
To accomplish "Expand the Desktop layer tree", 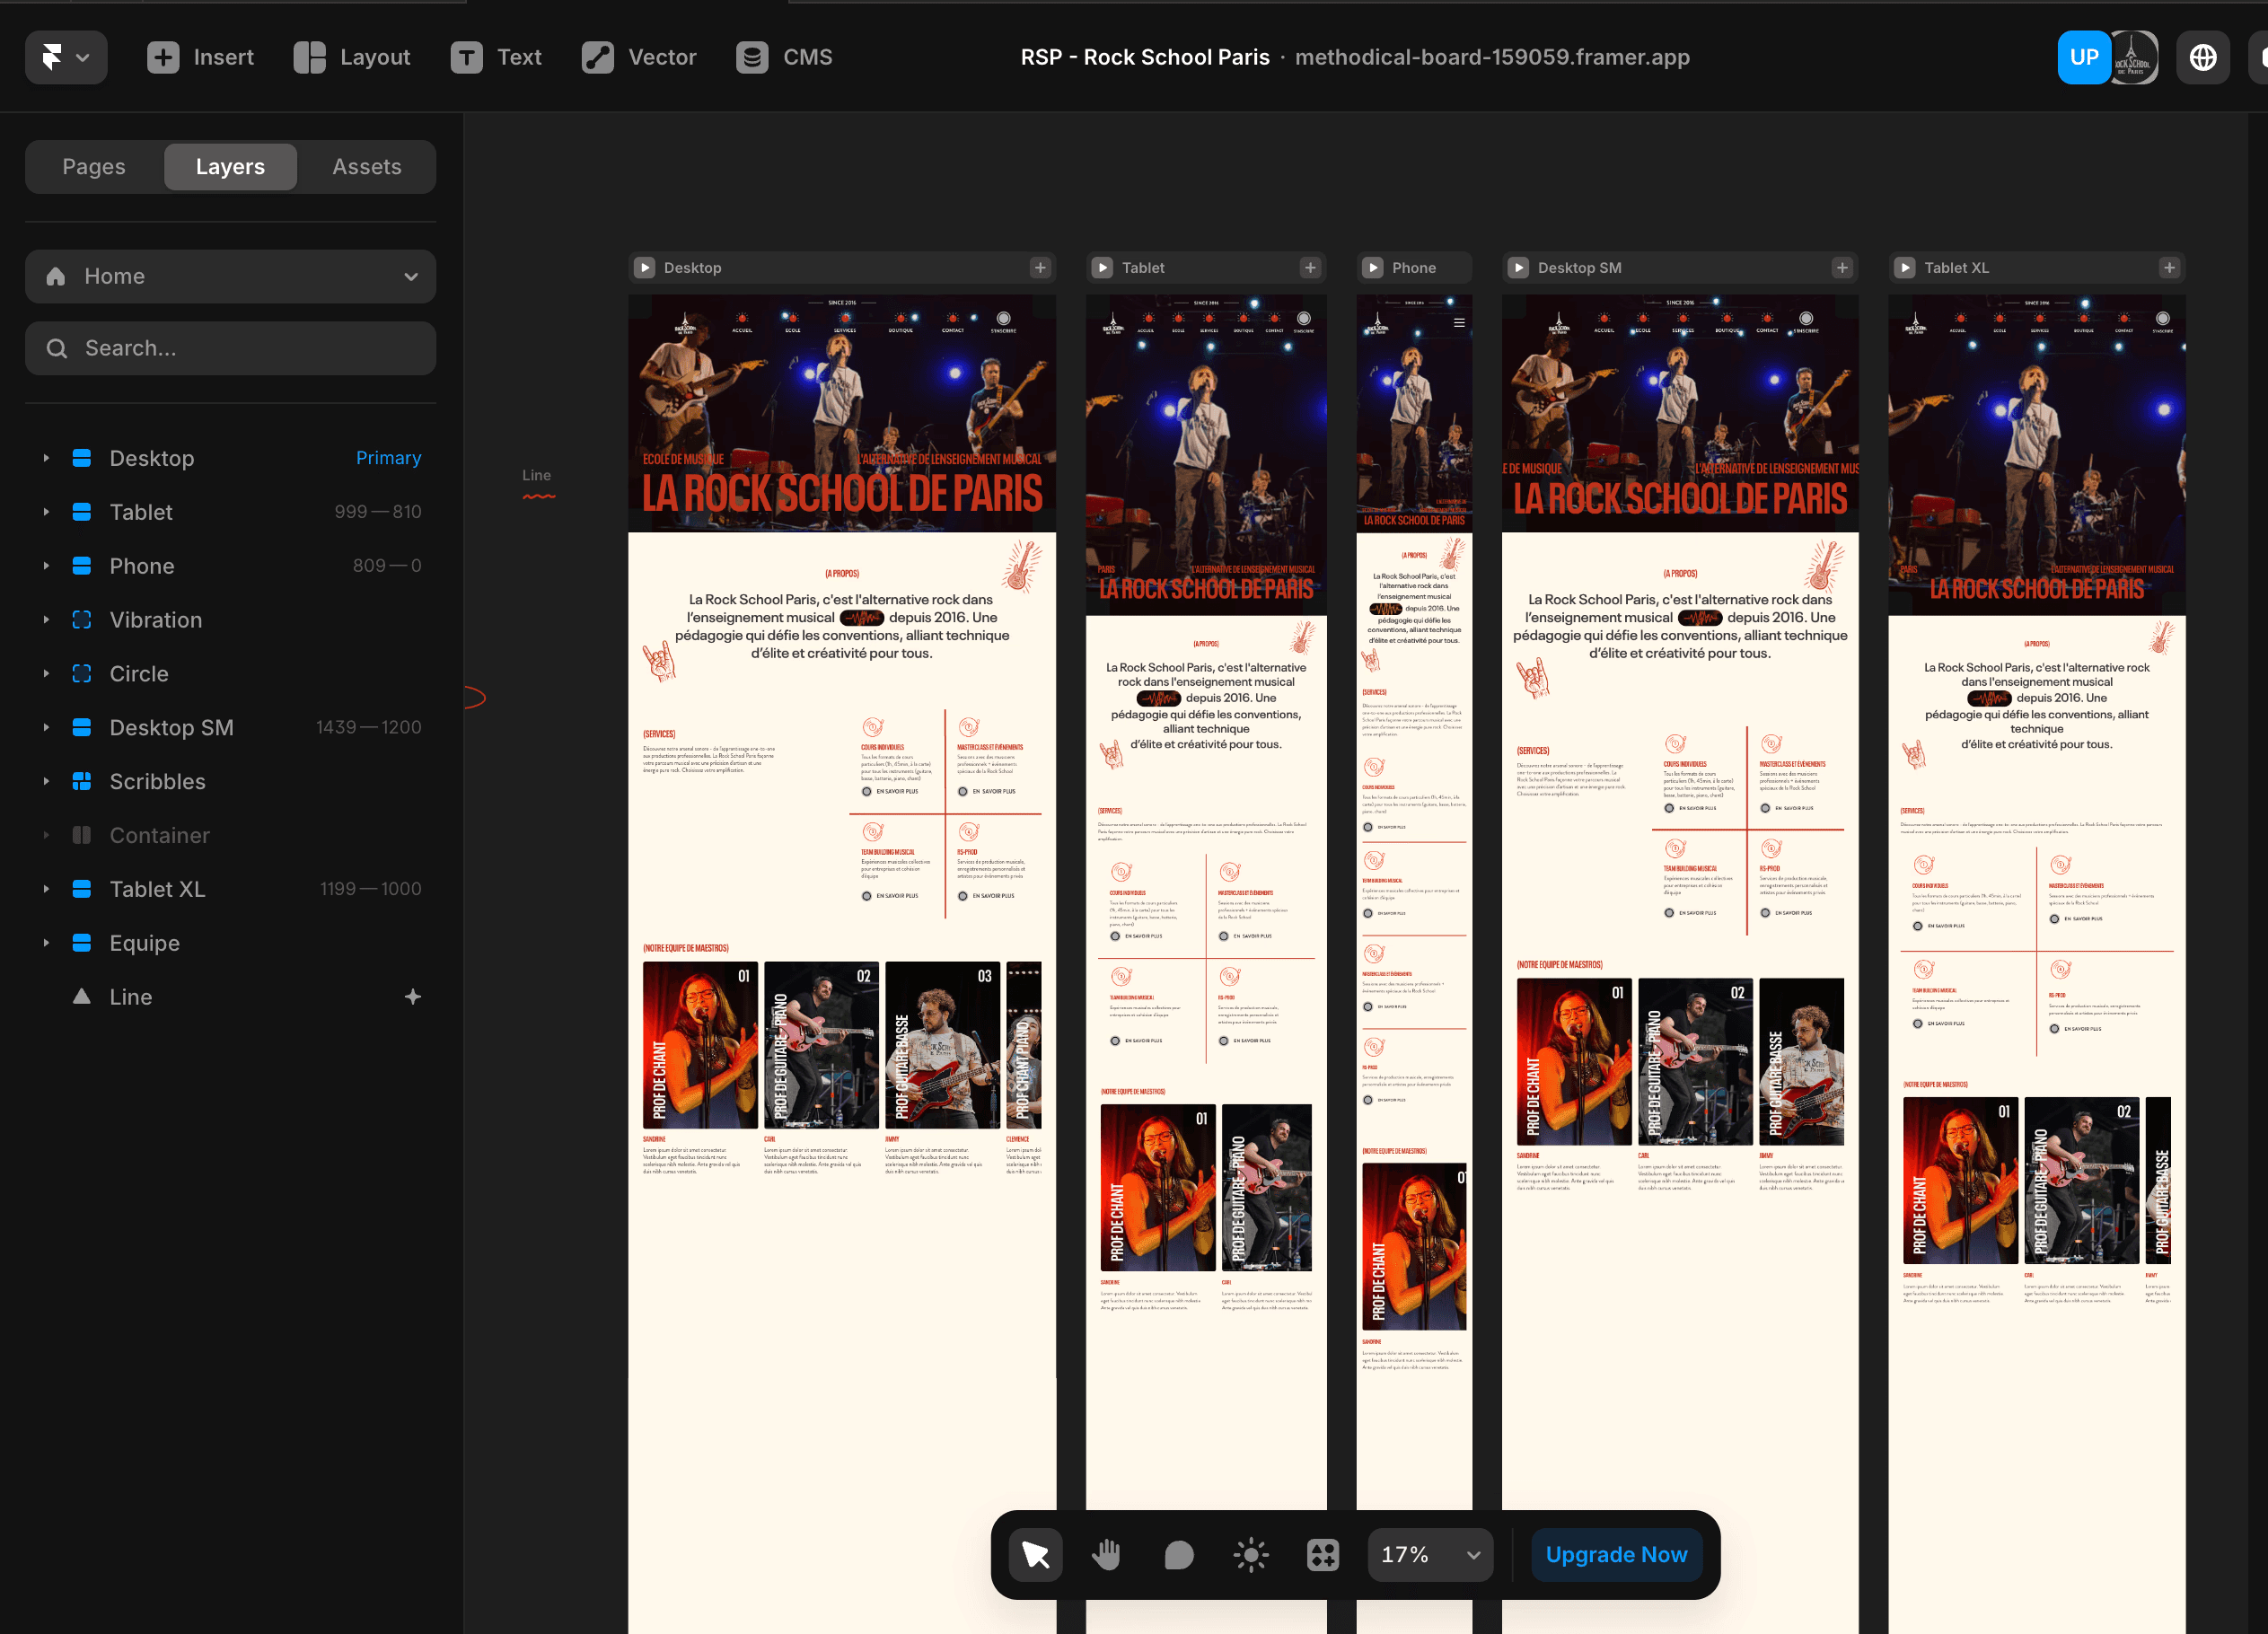I will point(46,458).
